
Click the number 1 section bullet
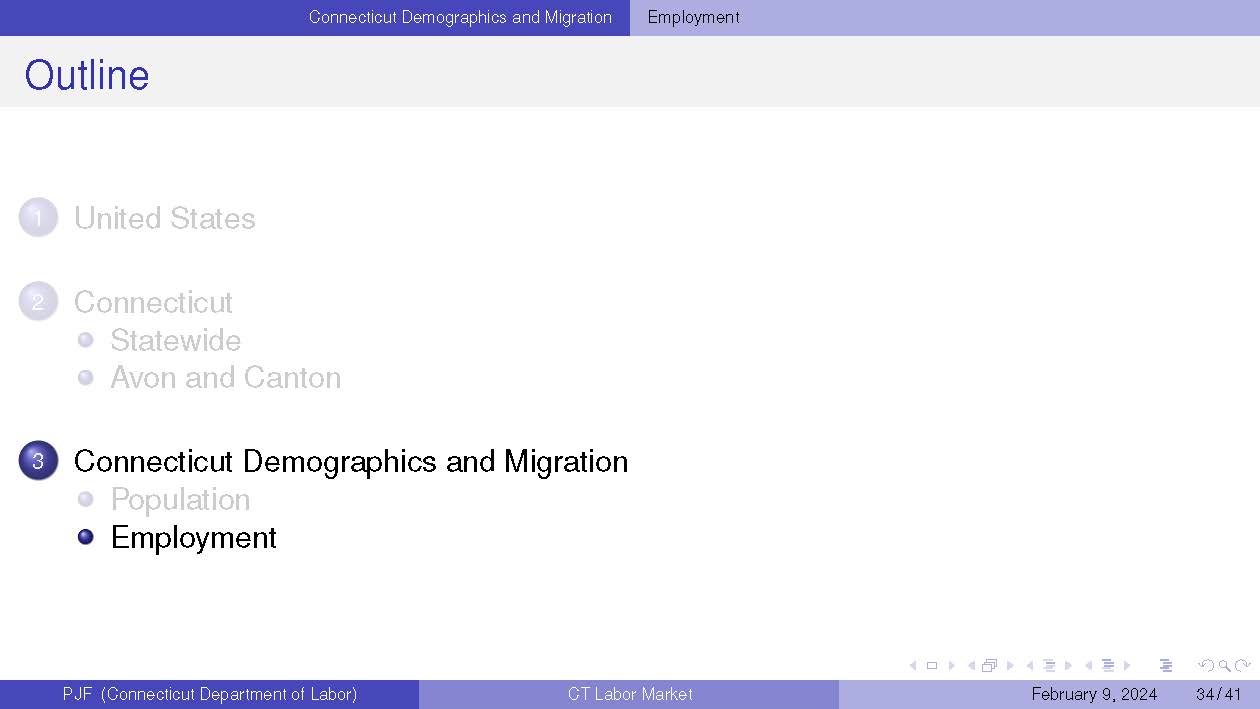(38, 218)
